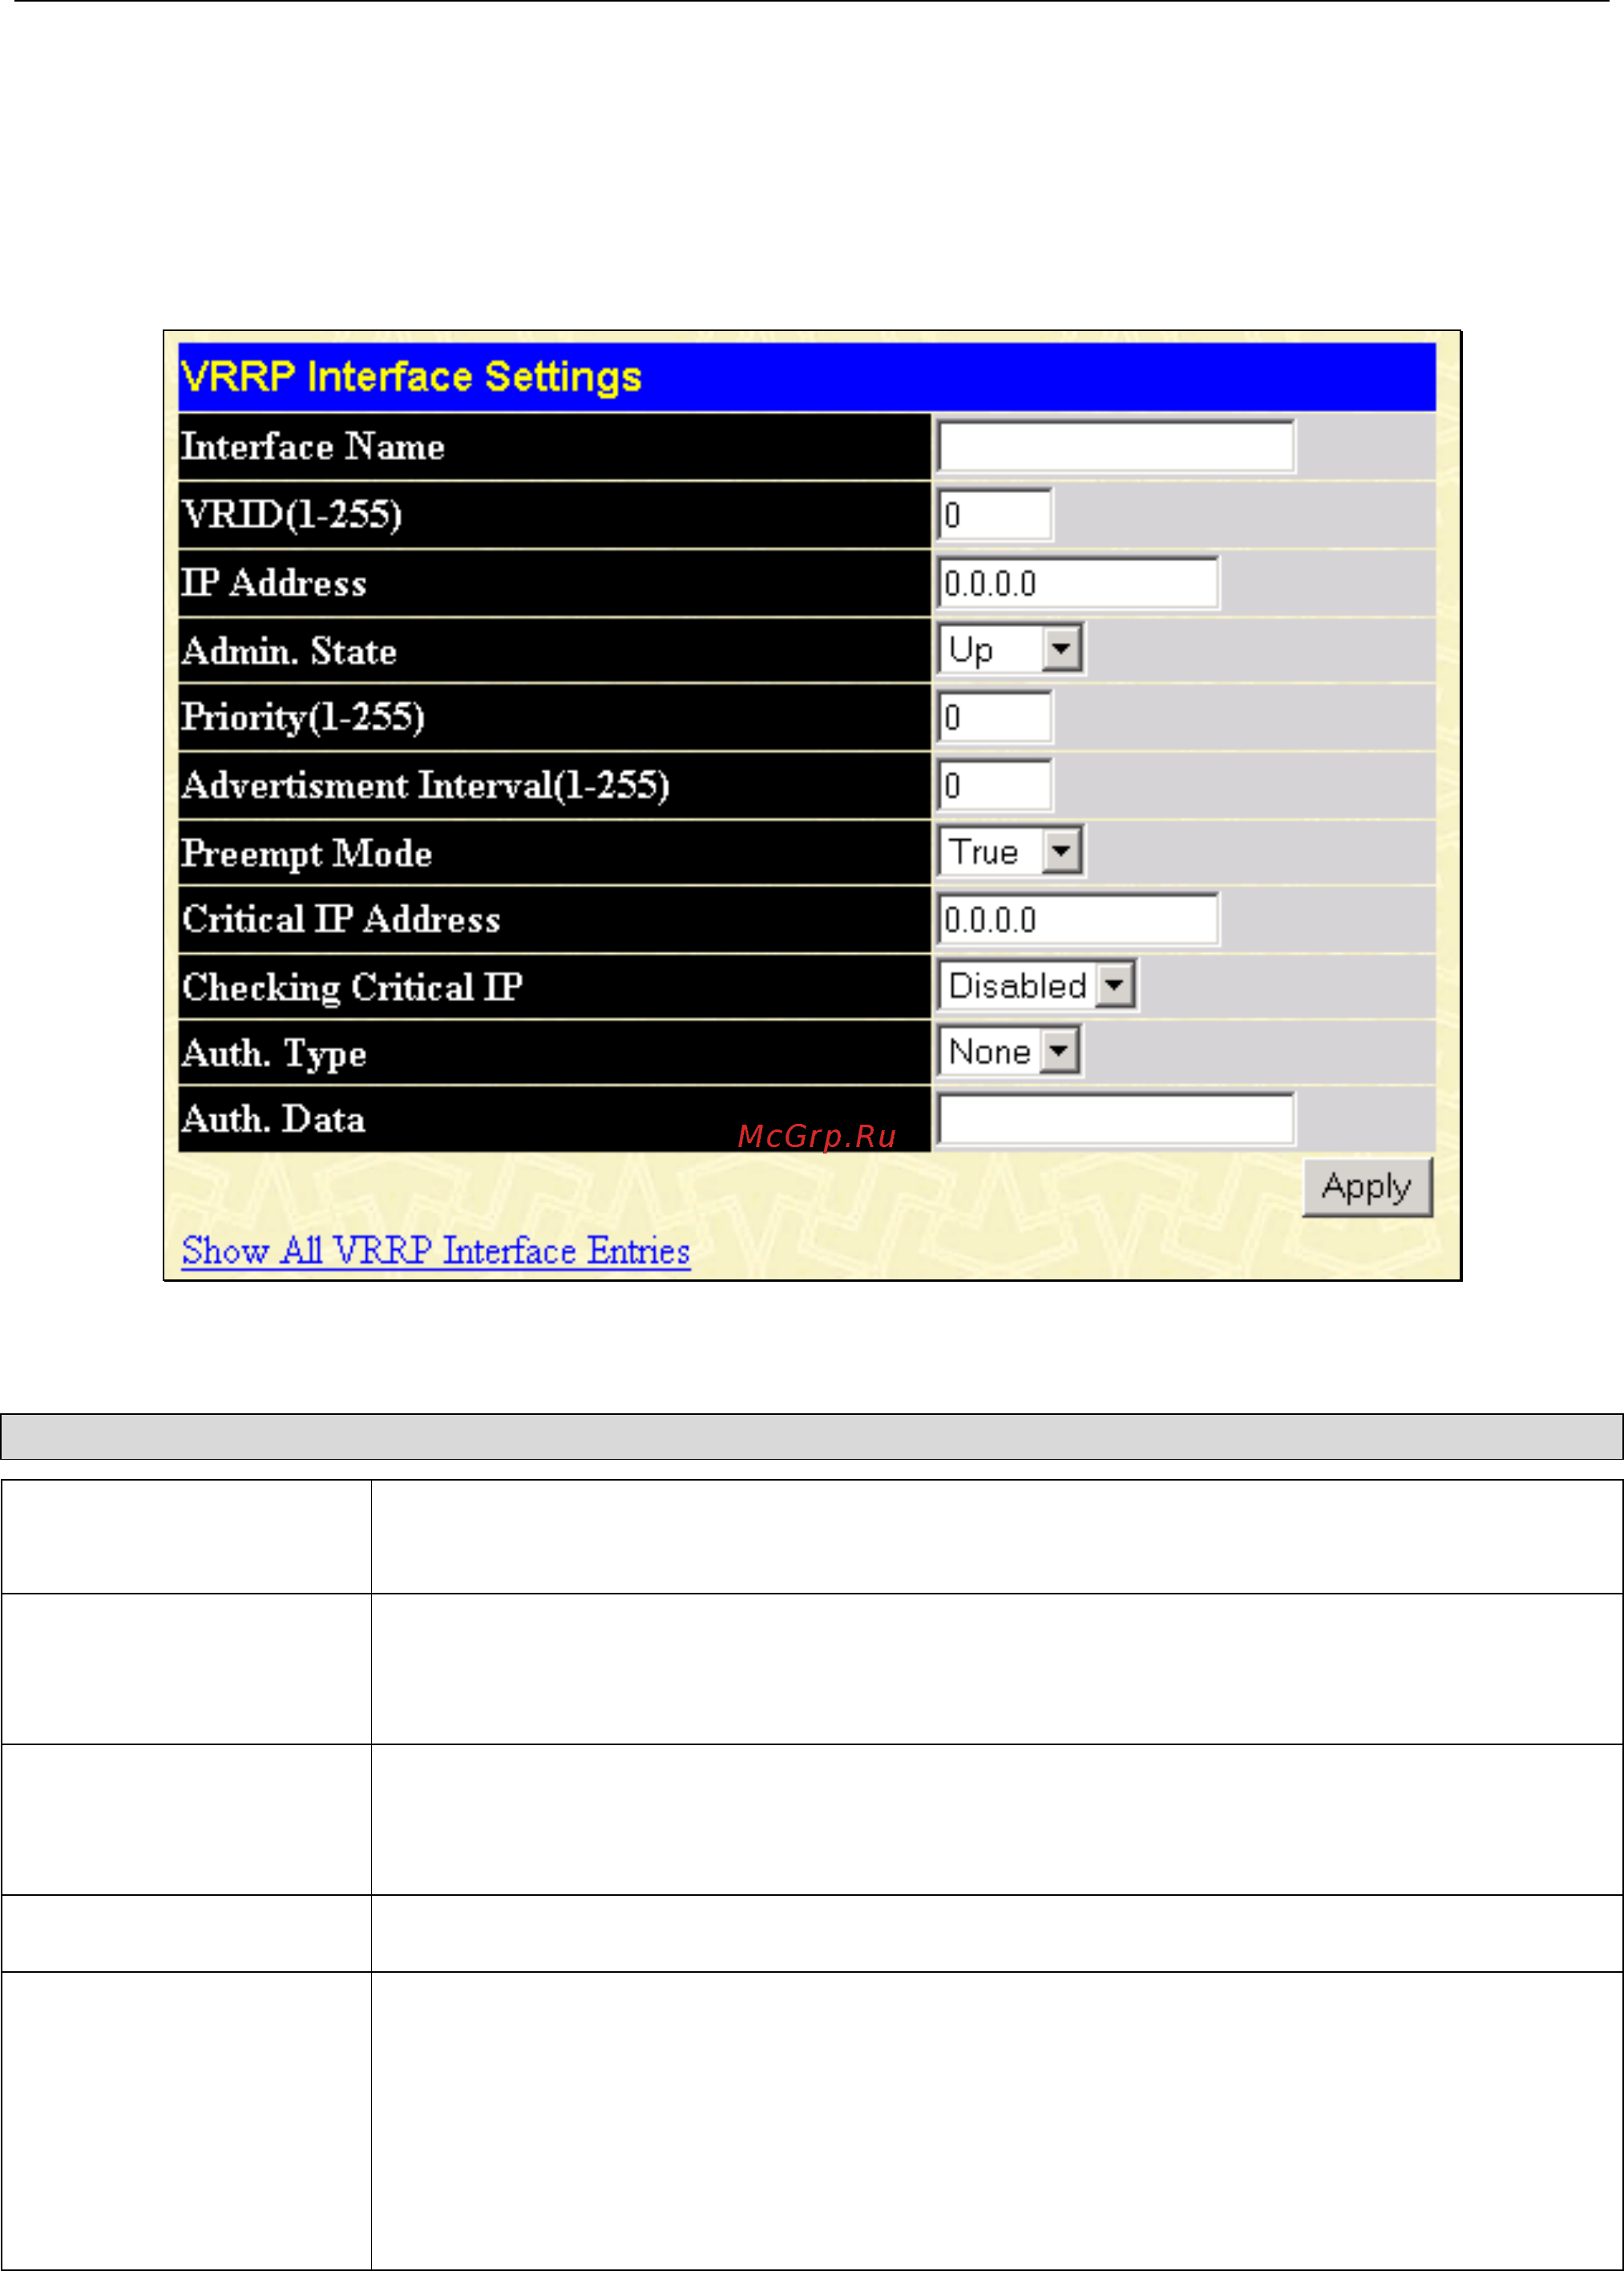1624x2271 pixels.
Task: Click the Interface Name label
Action: [313, 447]
